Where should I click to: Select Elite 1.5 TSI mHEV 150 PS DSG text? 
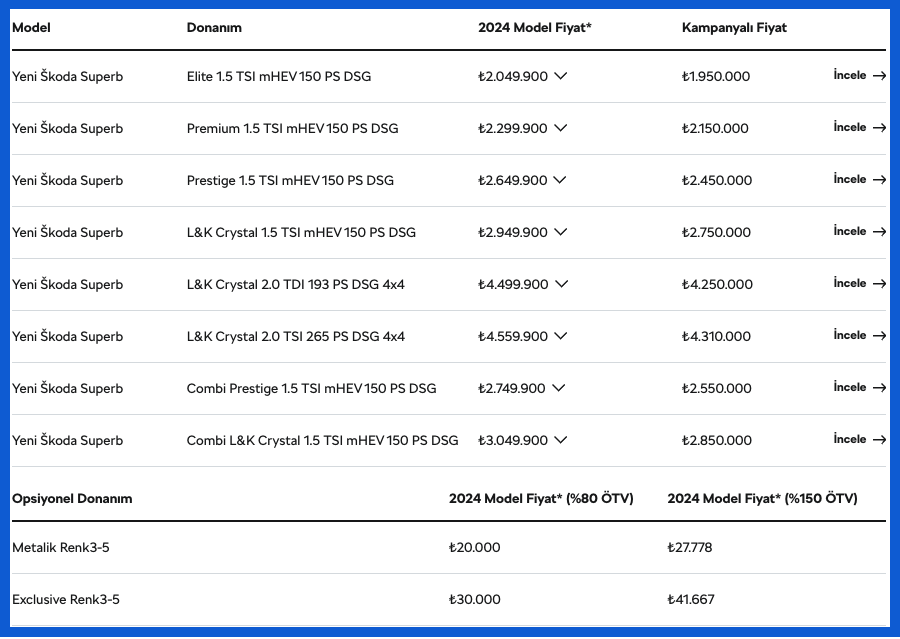click(279, 76)
